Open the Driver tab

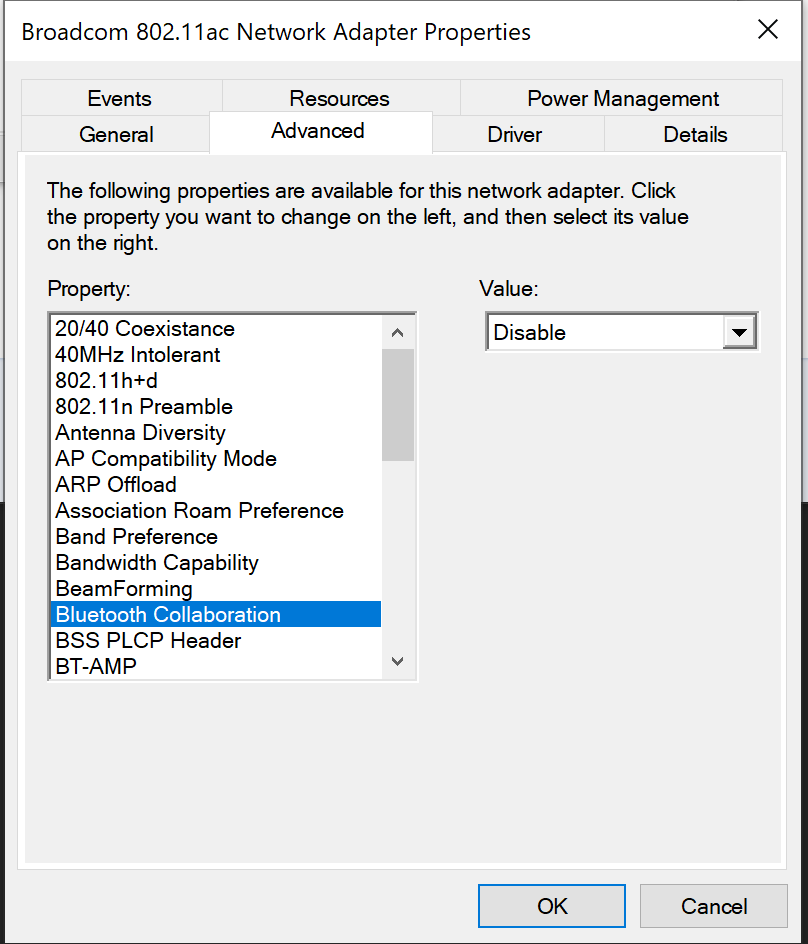click(515, 135)
